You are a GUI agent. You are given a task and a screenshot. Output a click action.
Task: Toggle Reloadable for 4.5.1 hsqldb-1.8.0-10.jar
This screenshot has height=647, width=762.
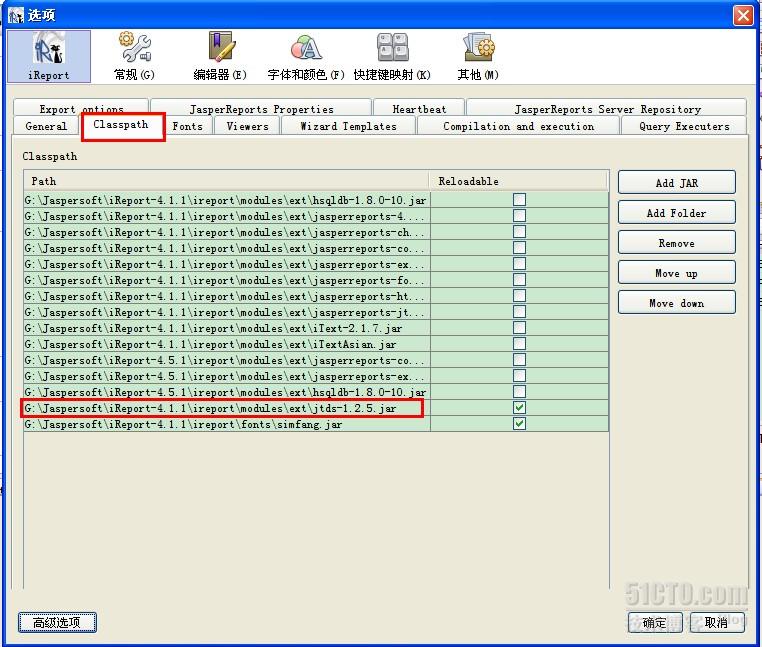[x=520, y=392]
